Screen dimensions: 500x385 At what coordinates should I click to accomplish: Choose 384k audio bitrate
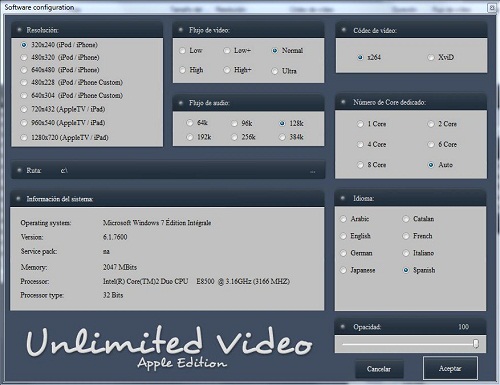tap(282, 137)
